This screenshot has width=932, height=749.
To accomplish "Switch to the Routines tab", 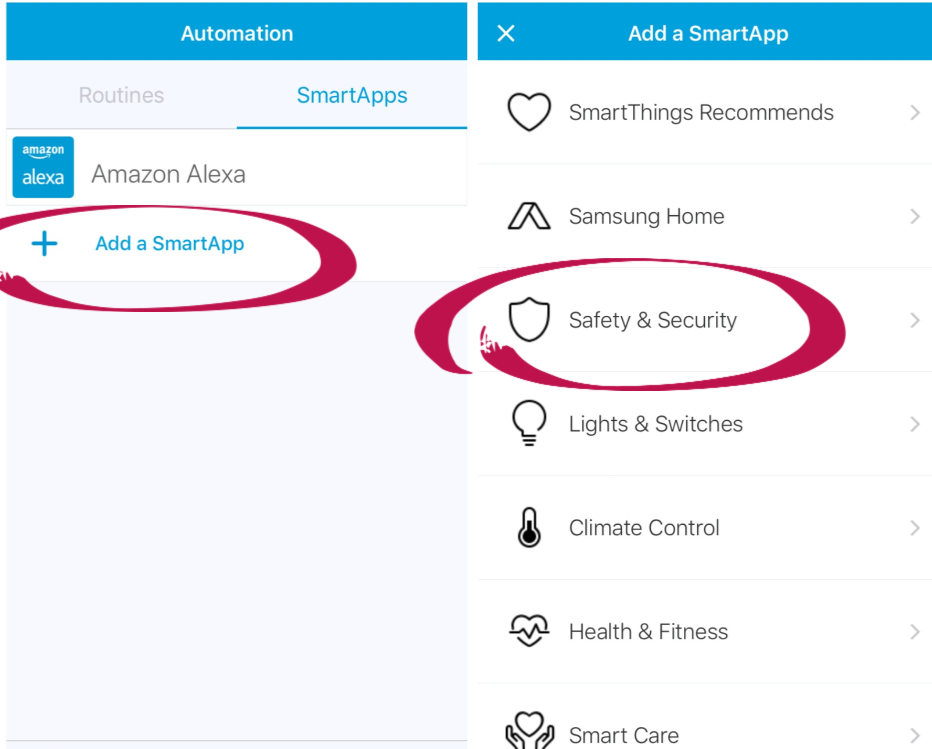I will point(121,96).
